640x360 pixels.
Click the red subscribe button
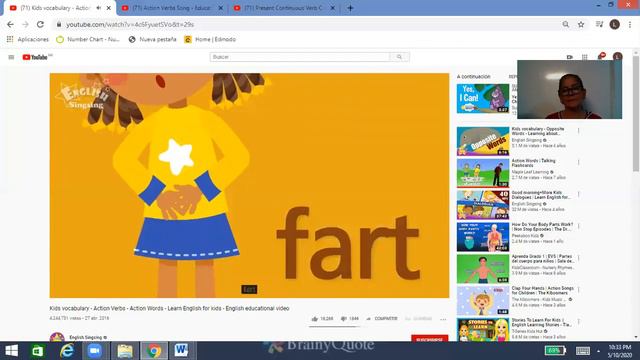coord(429,338)
